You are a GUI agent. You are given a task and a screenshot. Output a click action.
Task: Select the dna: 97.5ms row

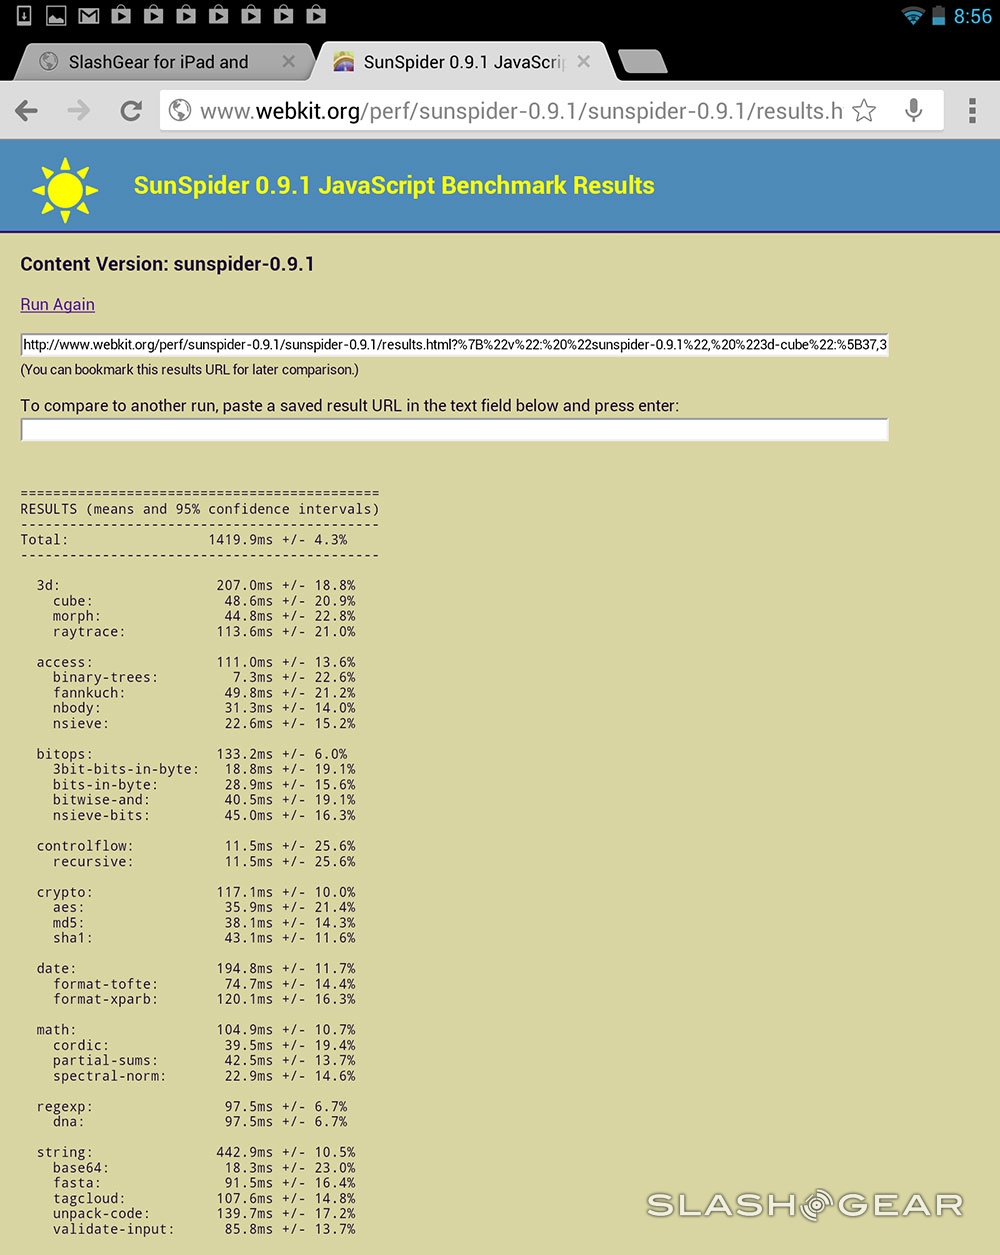[x=200, y=1122]
